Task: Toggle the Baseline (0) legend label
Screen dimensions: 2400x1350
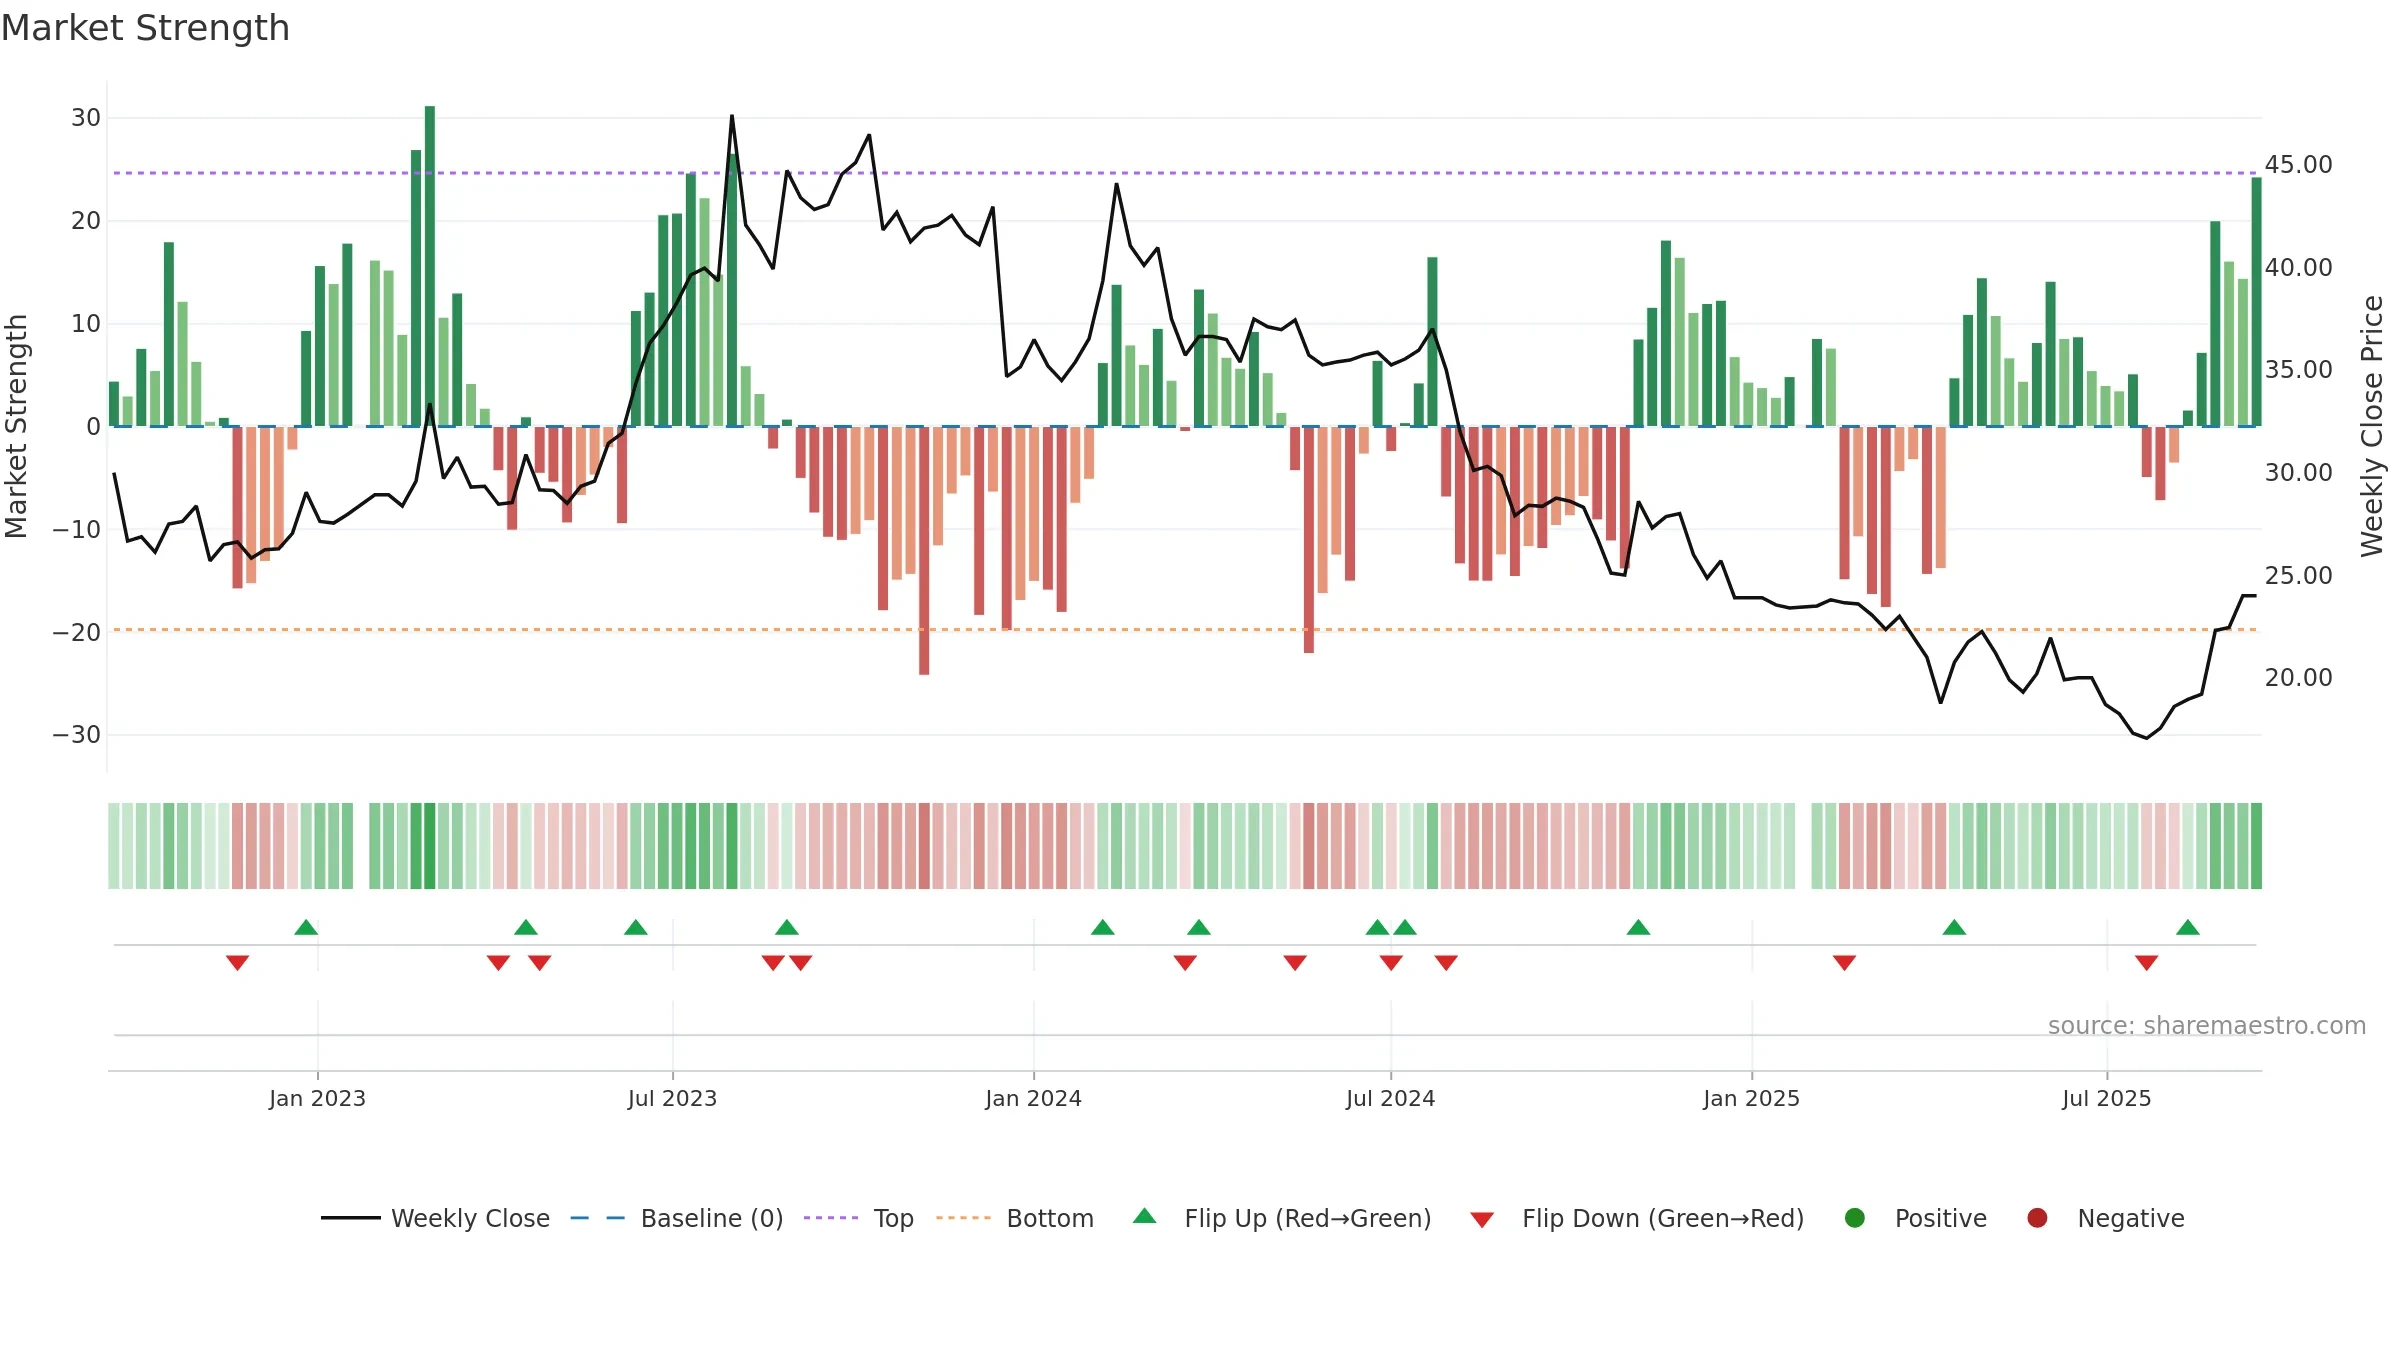Action: [x=712, y=1218]
